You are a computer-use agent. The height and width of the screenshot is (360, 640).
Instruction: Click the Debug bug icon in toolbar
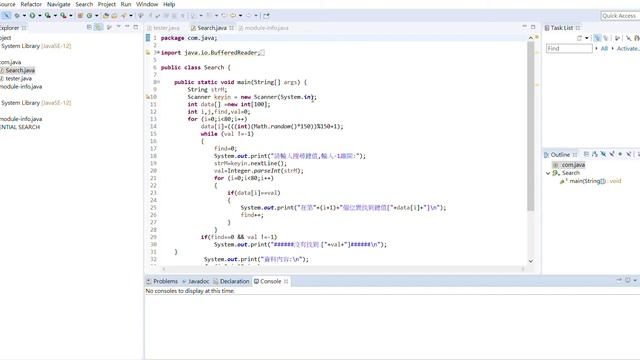point(17,16)
